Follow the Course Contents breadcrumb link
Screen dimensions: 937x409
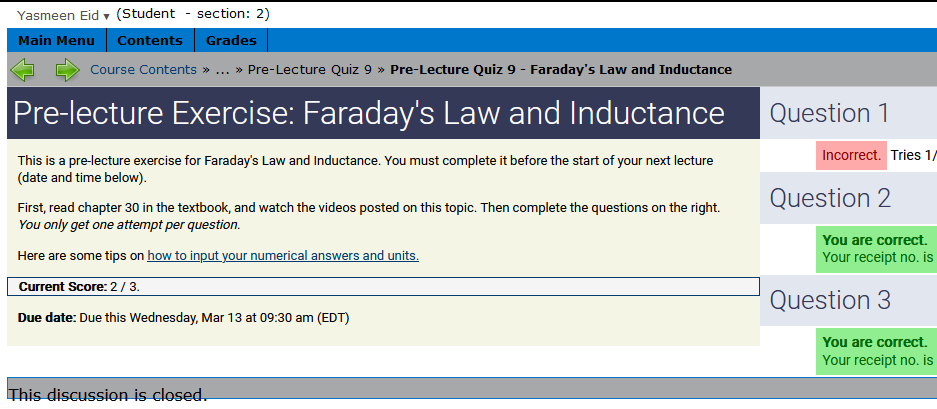[143, 70]
